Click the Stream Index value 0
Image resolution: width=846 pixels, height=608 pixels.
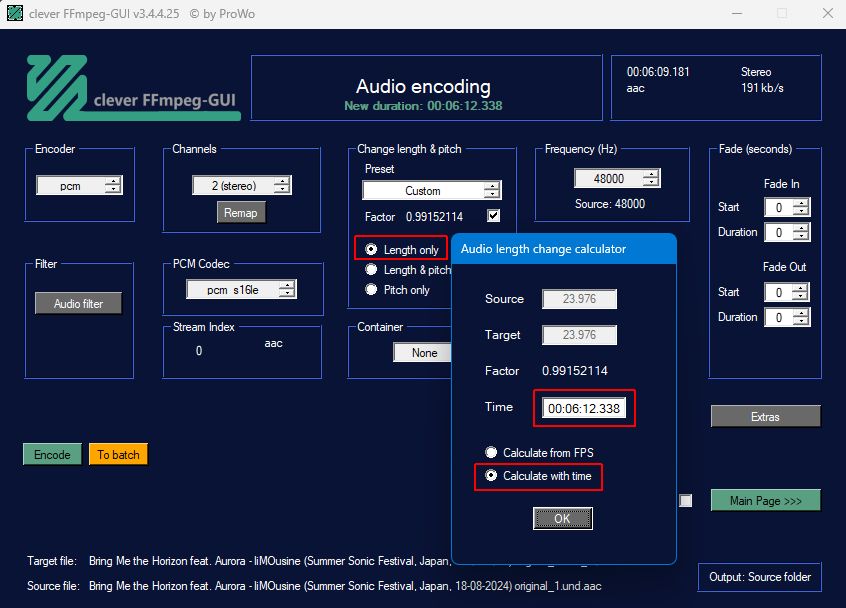coord(199,351)
